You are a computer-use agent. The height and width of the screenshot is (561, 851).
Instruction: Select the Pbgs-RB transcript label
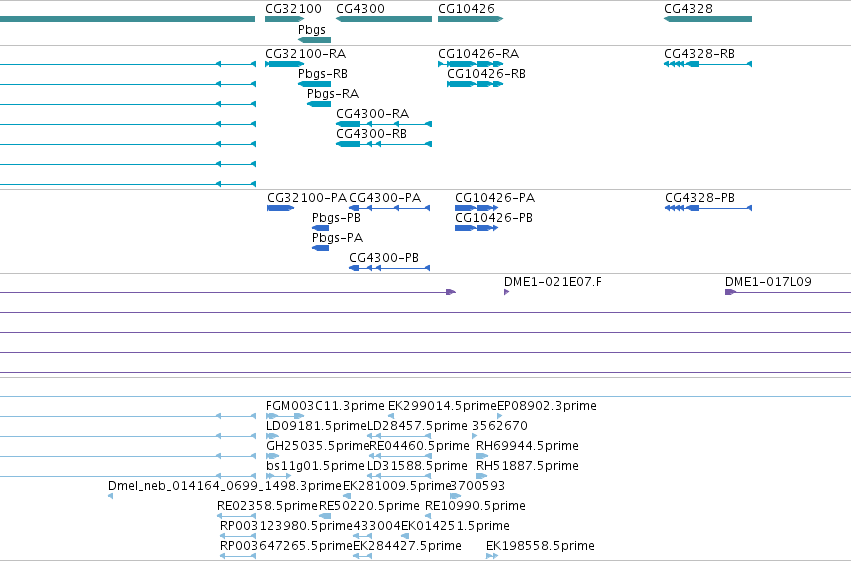tap(322, 74)
